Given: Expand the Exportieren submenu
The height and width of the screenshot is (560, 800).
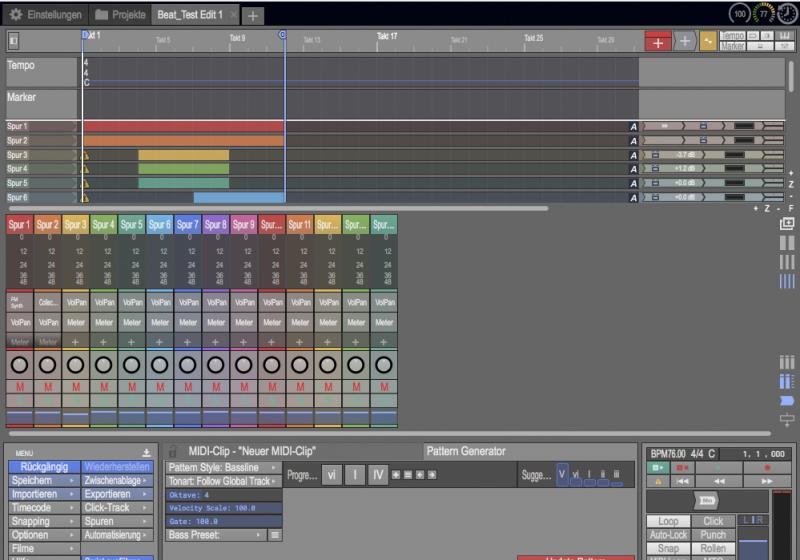Looking at the screenshot, I should coord(117,494).
